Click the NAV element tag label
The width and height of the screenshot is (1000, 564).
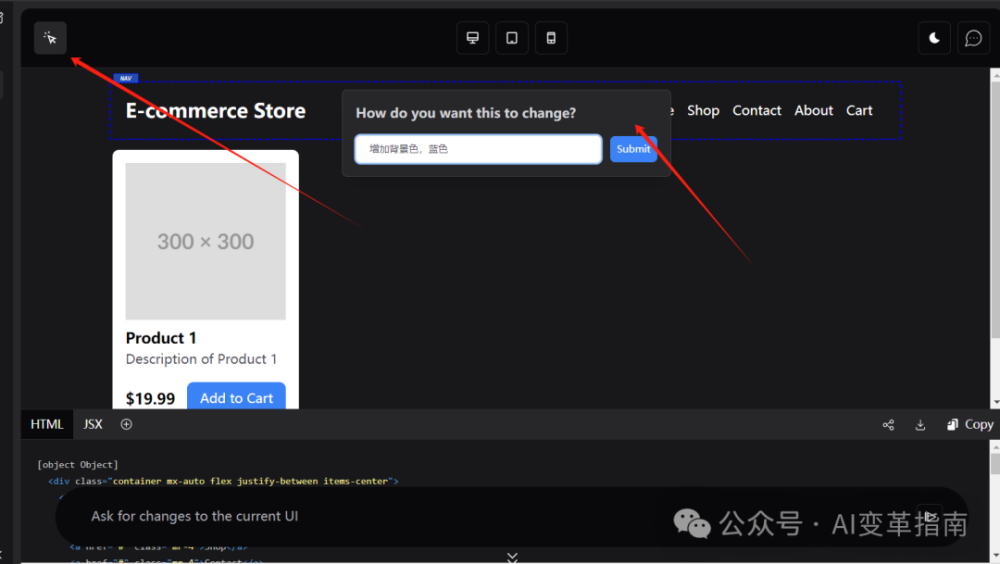[126, 78]
